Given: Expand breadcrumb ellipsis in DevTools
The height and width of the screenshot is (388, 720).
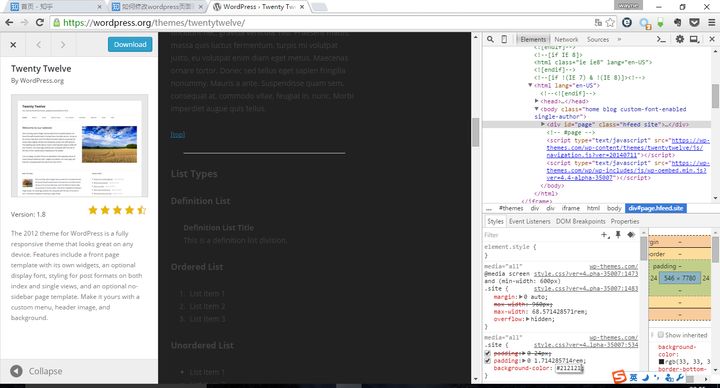Looking at the screenshot, I should [x=489, y=208].
